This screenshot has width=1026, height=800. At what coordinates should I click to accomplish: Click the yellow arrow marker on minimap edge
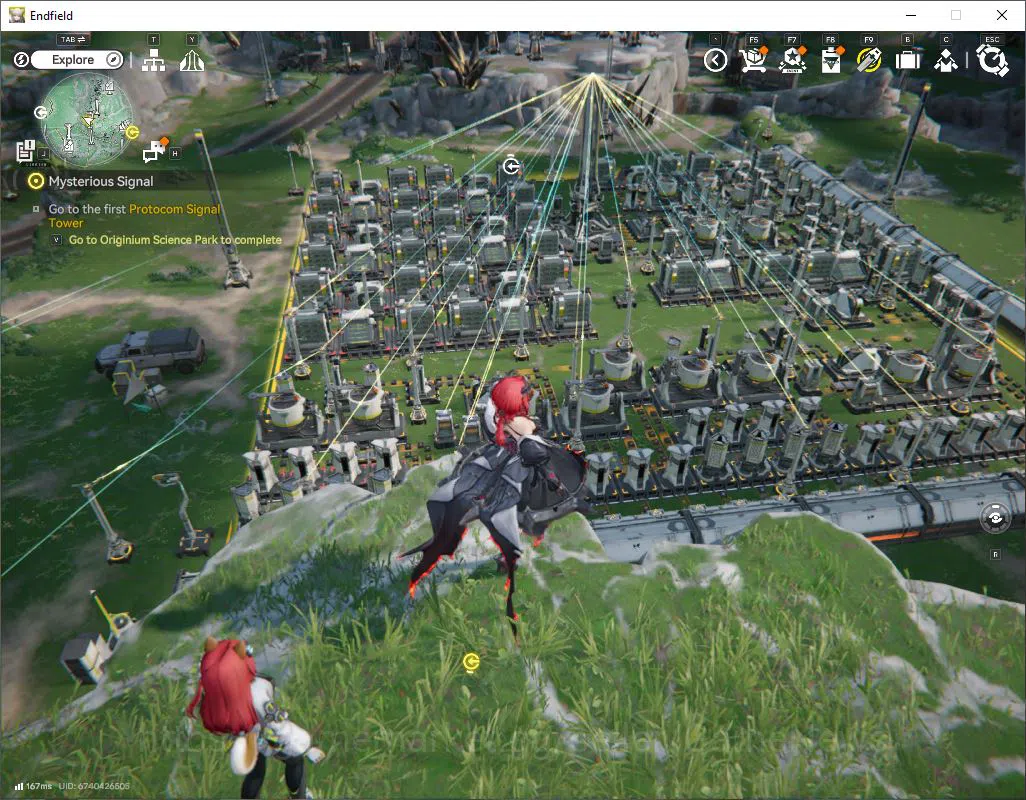click(x=132, y=133)
